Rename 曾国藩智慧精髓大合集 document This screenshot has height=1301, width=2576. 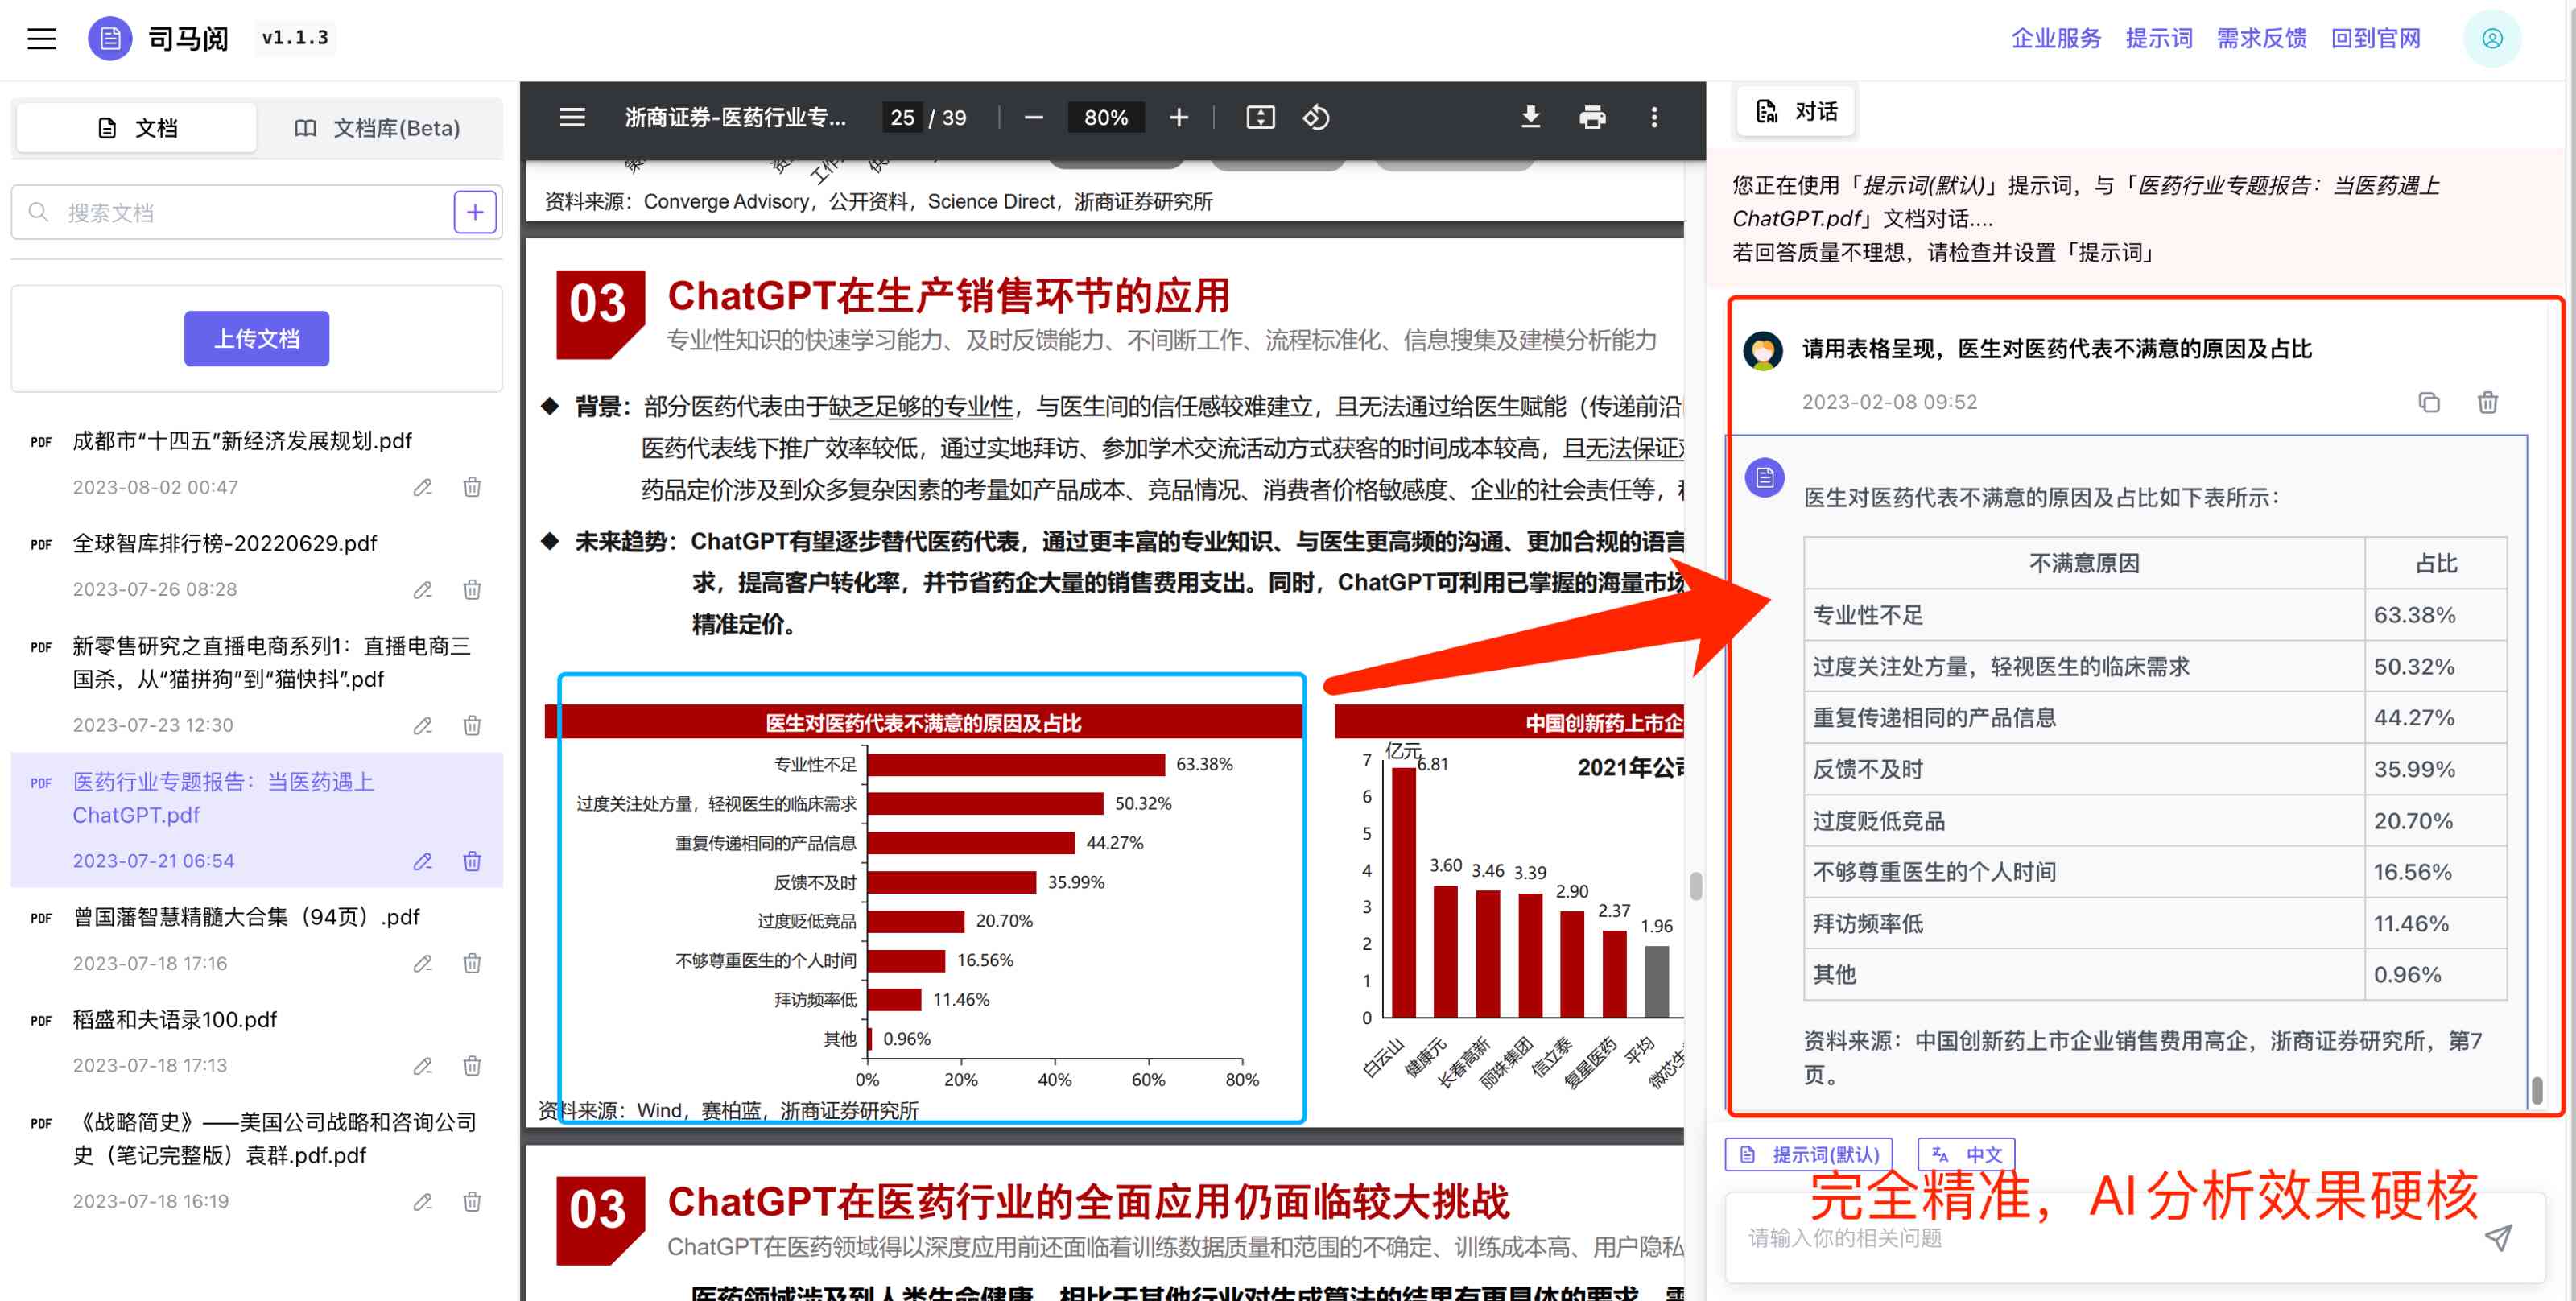tap(423, 963)
